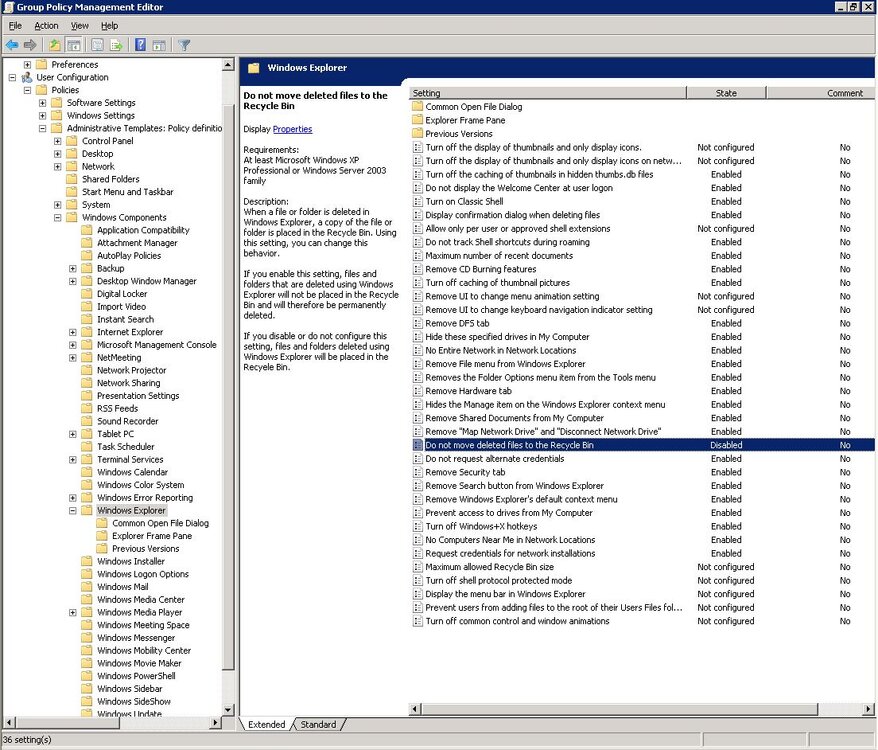
Task: Collapse the Administrative Templates node
Action: tap(42, 128)
